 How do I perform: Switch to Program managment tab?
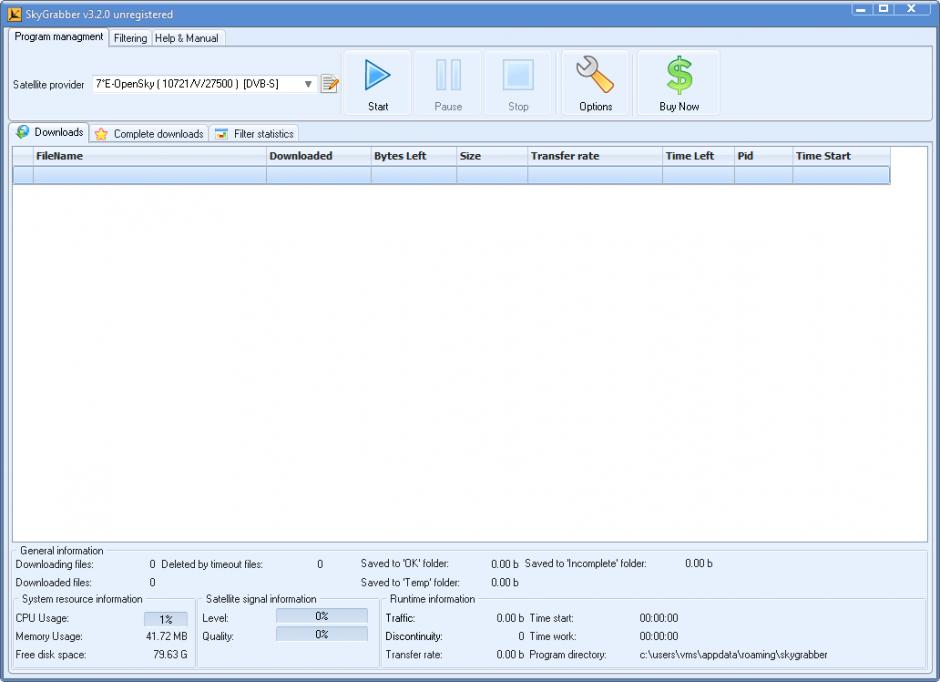click(x=59, y=37)
